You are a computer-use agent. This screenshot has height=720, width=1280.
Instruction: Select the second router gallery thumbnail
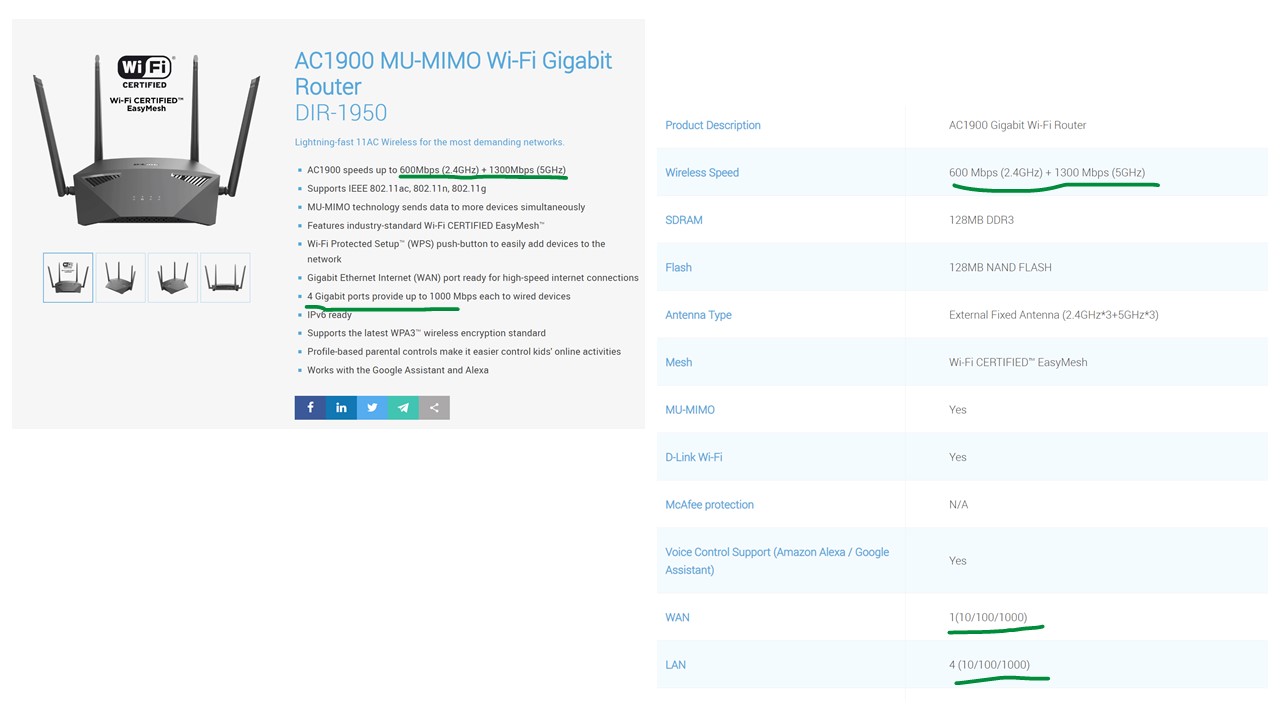tap(120, 278)
